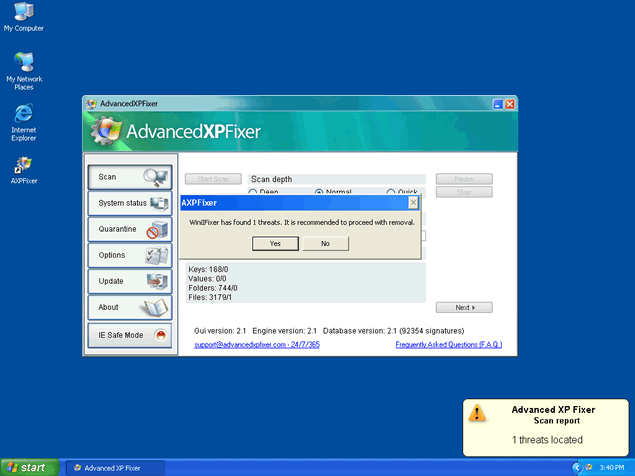Click the gear logo in AdvancedXPFixer header
This screenshot has width=635, height=476.
[106, 131]
